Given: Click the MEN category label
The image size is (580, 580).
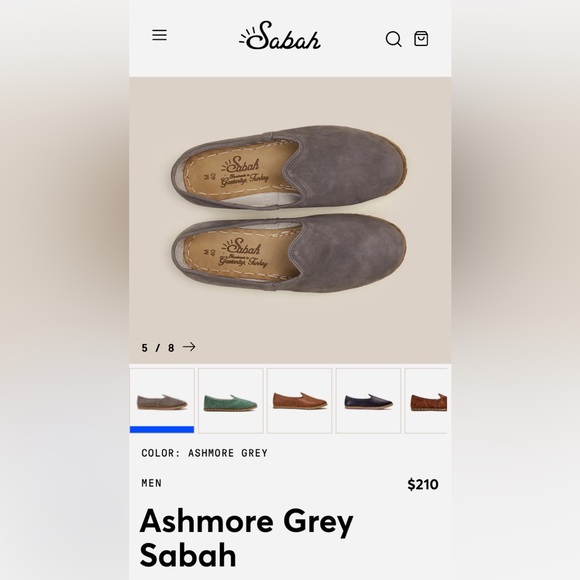Looking at the screenshot, I should click(152, 483).
